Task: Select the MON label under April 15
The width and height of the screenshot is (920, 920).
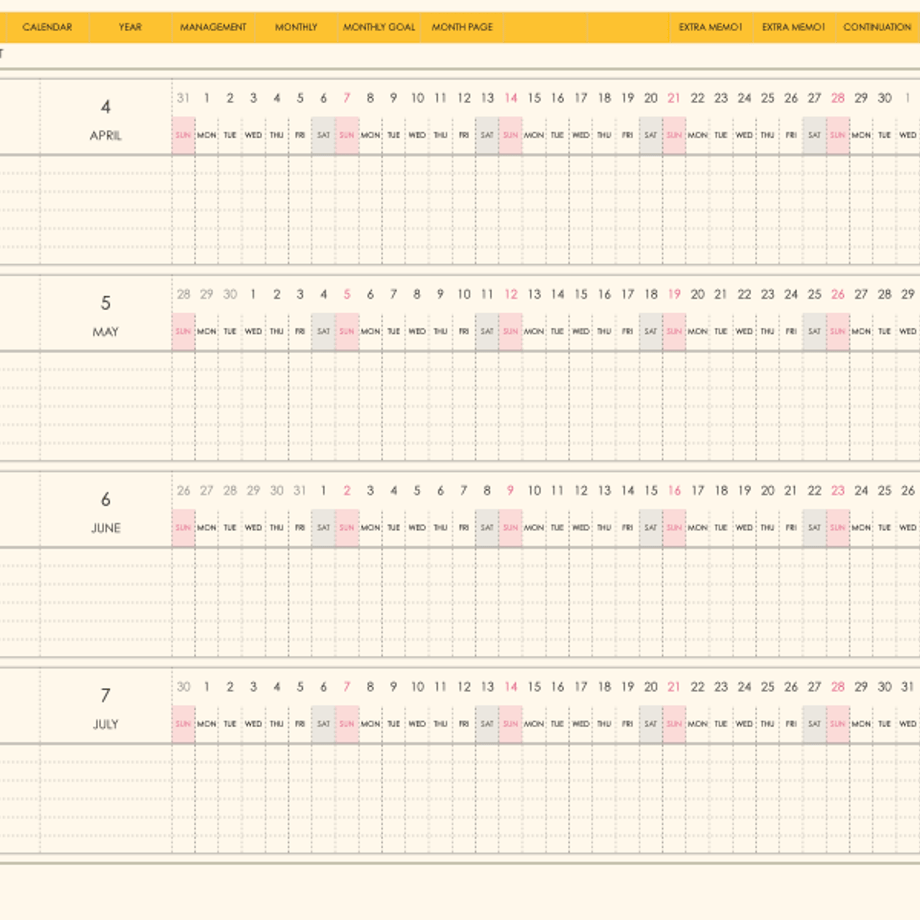Action: (x=534, y=135)
